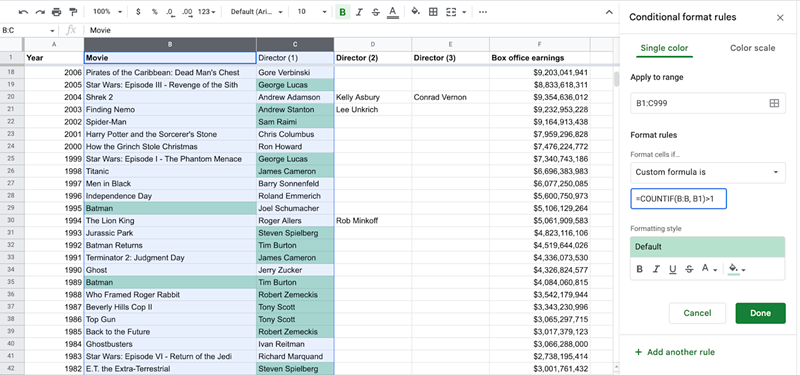The width and height of the screenshot is (800, 375).
Task: Click the Ghostbusters cell
Action: pos(170,344)
